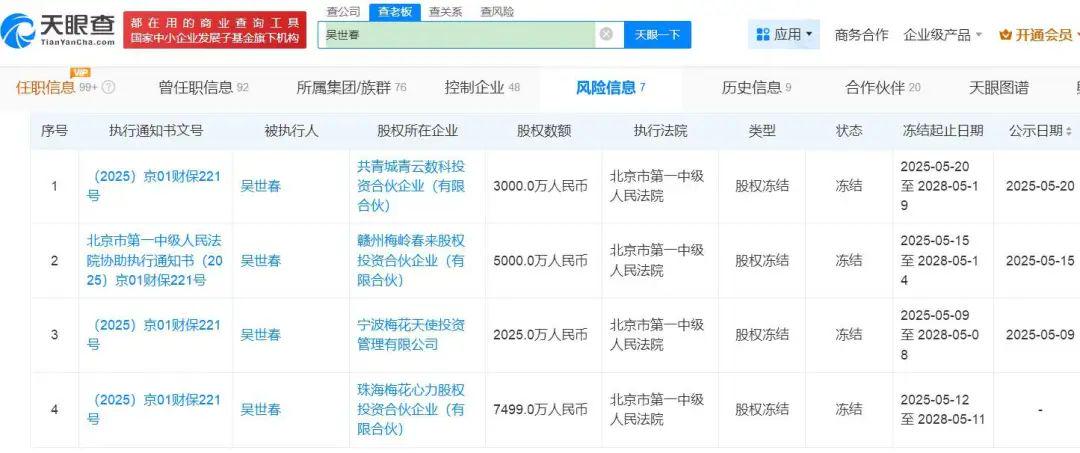Click the 开通会员 crown icon
Viewport: 1080px width, 453px height.
tap(1005, 34)
